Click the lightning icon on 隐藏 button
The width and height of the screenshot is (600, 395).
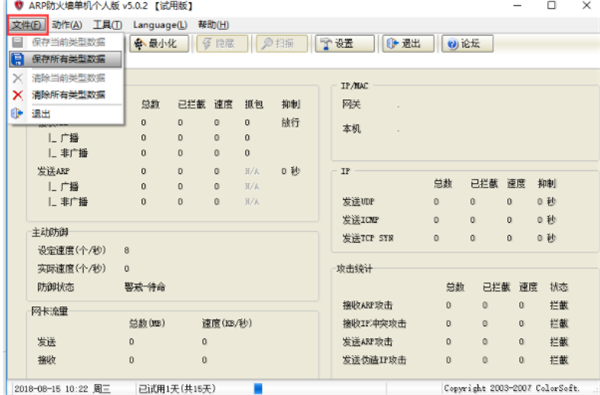click(207, 44)
